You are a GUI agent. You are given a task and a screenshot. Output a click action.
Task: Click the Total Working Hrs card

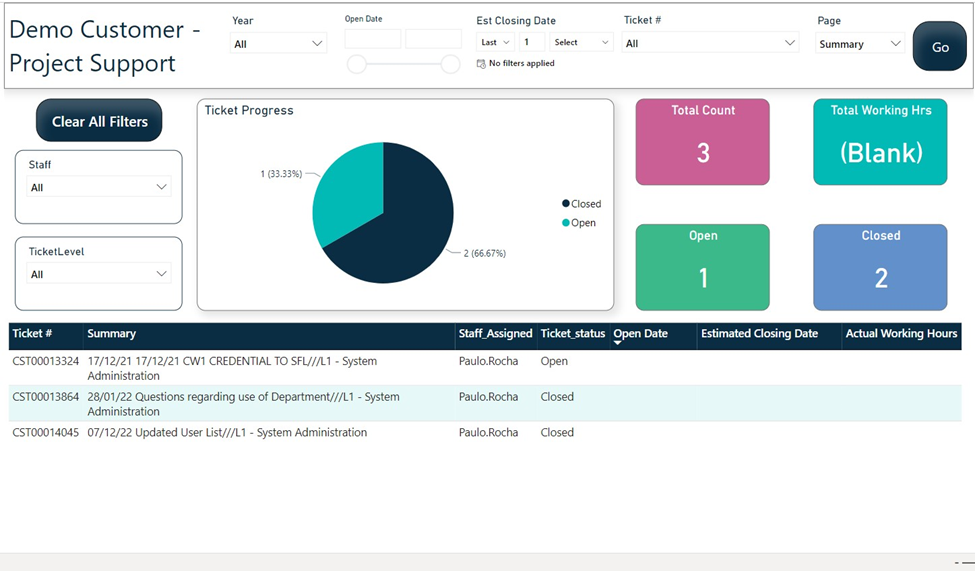(x=880, y=142)
